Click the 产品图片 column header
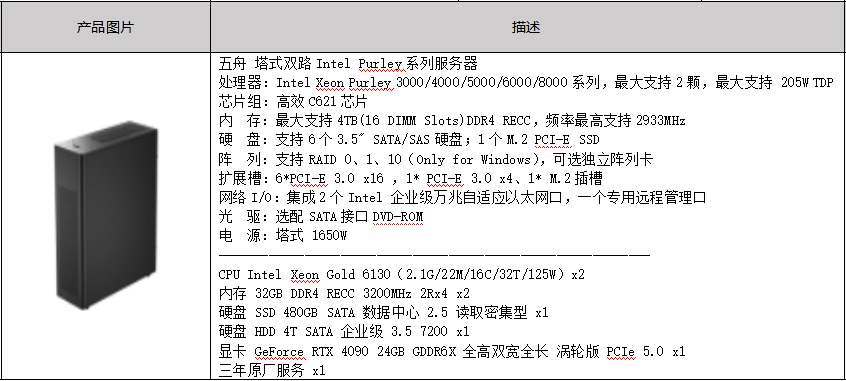 (x=105, y=28)
